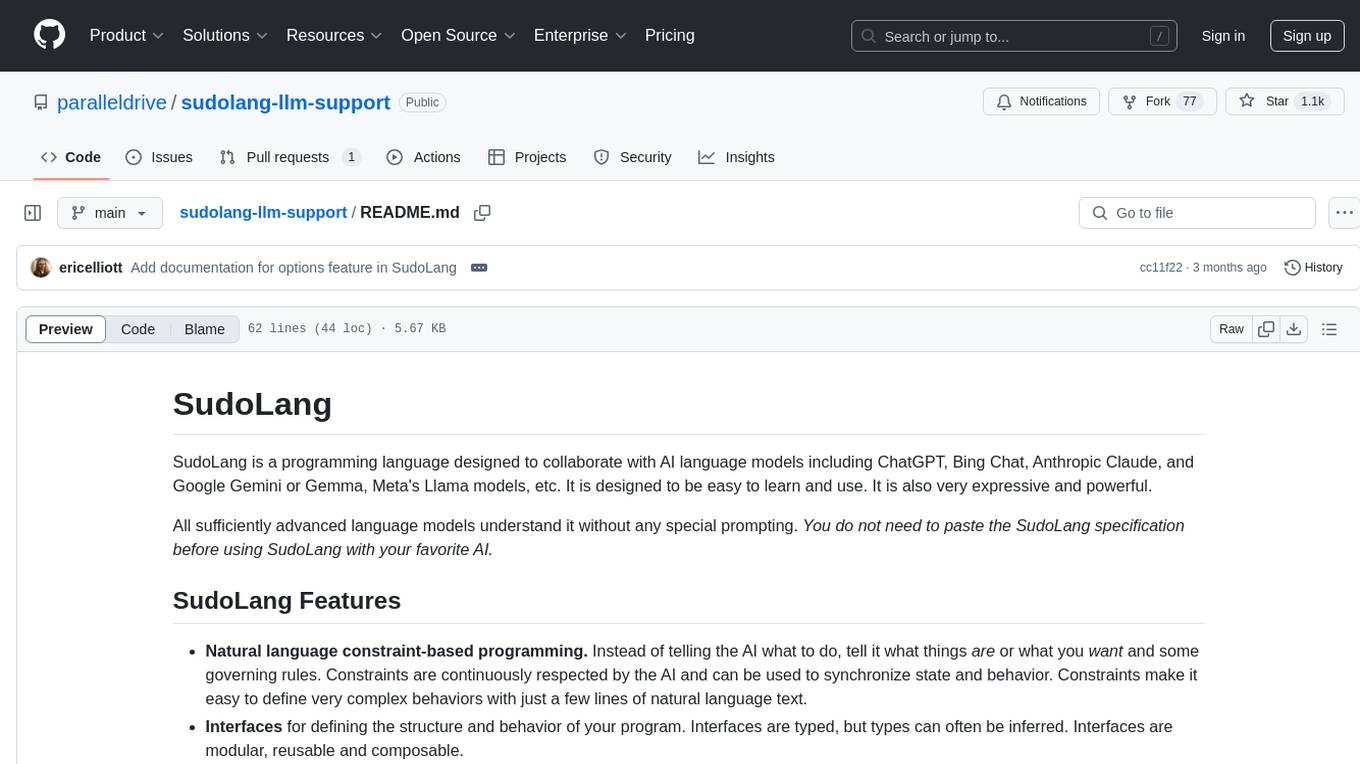The width and height of the screenshot is (1360, 764).
Task: Expand the Enterprise menu
Action: pyautogui.click(x=580, y=35)
